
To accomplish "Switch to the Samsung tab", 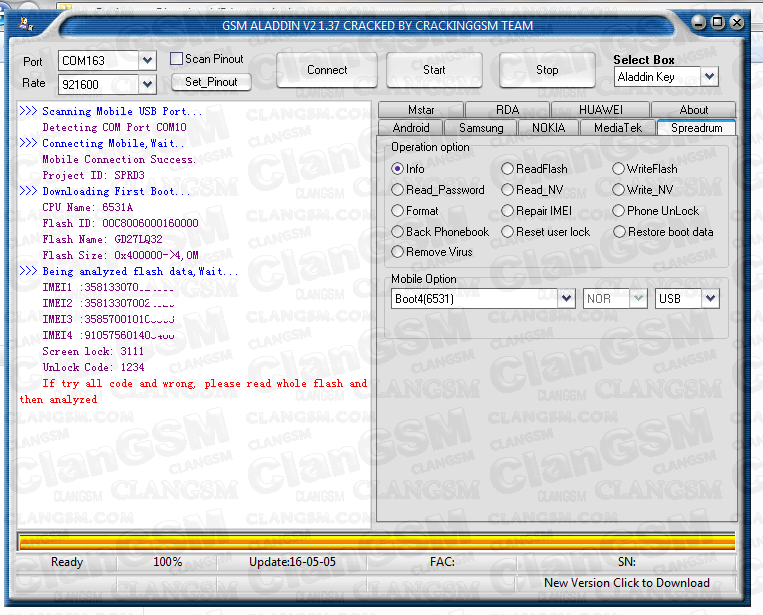I will pyautogui.click(x=481, y=128).
